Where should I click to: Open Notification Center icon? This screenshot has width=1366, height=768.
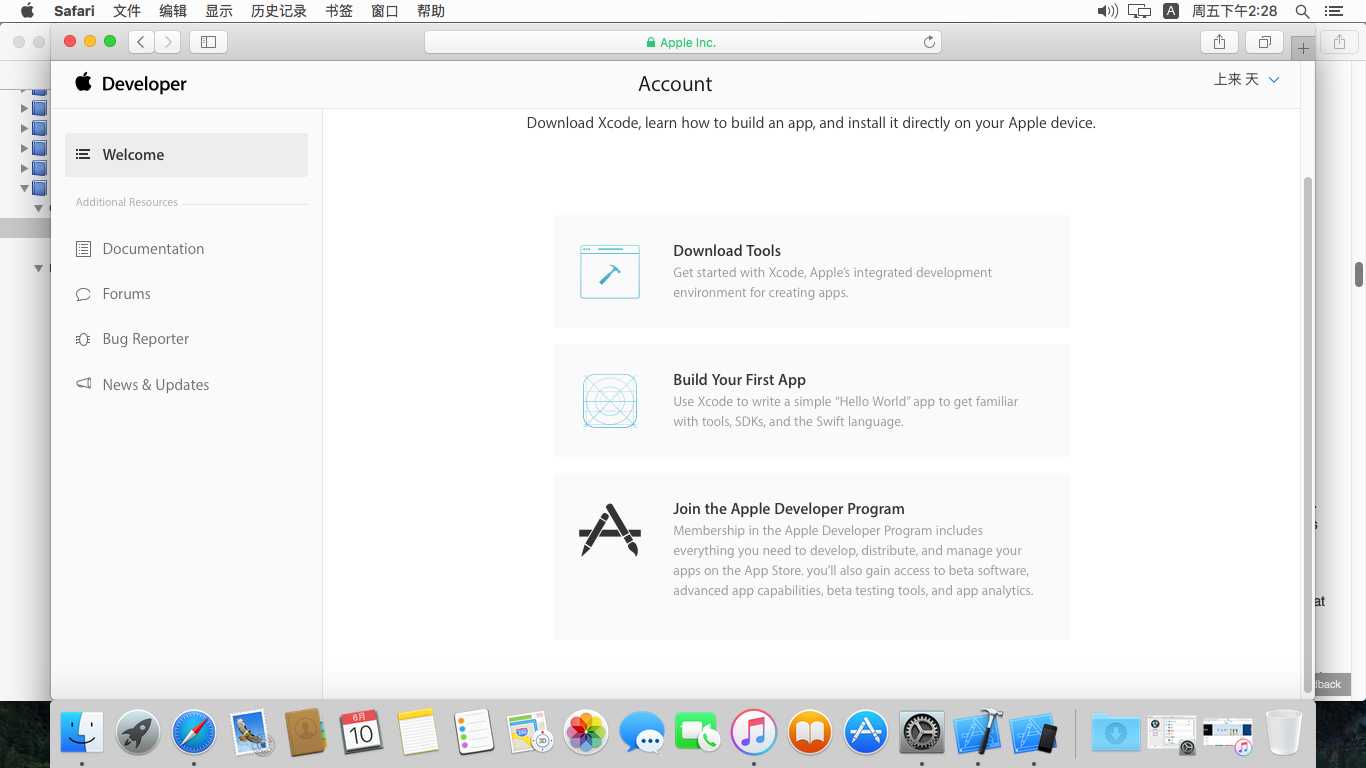click(x=1333, y=11)
